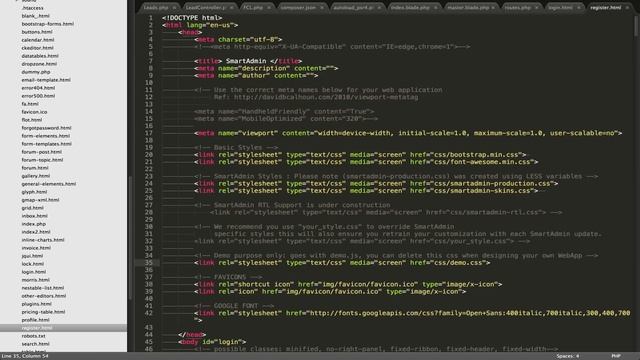Open profile.html in the sidebar
Image resolution: width=640 pixels, height=360 pixels.
36,320
